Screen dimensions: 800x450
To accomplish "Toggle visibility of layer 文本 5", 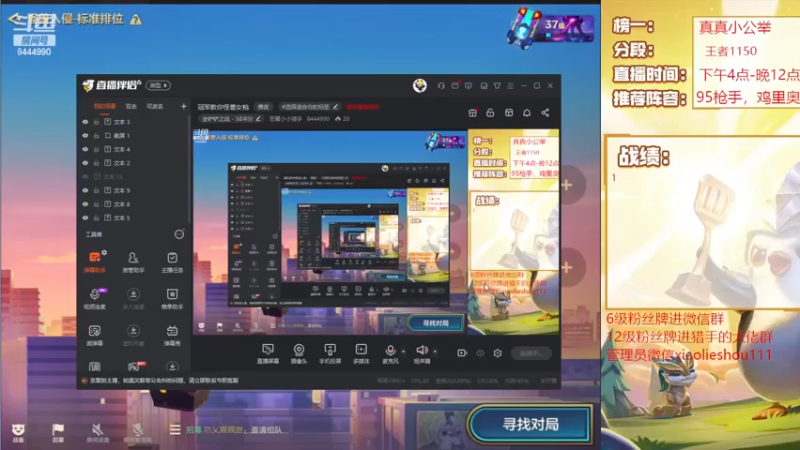I will point(85,218).
